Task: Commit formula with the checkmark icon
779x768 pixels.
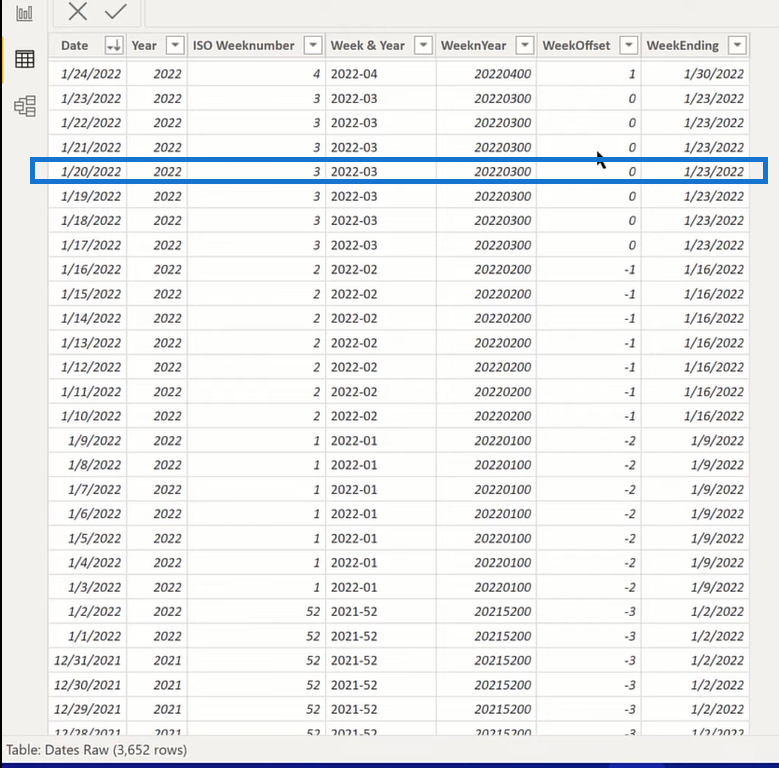Action: 115,11
